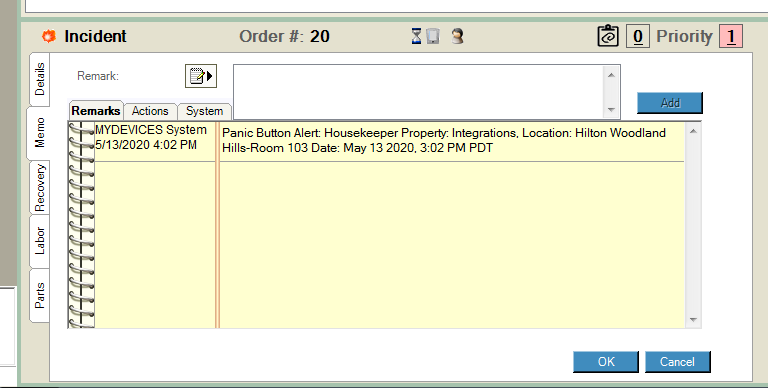
Task: Click the mobile device icon
Action: (433, 36)
